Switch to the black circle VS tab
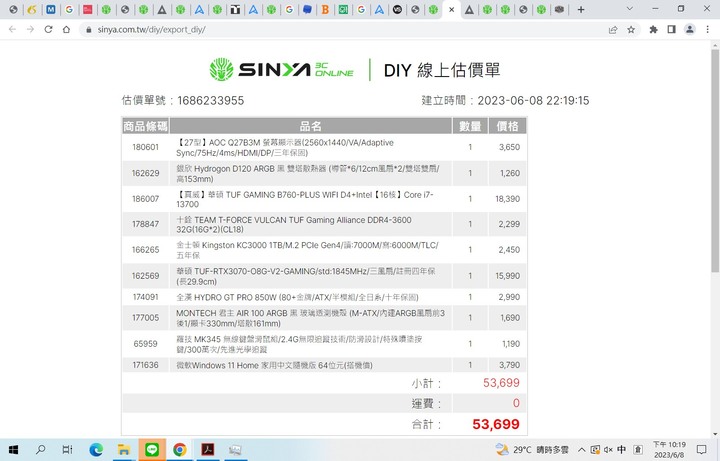This screenshot has width=720, height=461. tap(397, 9)
